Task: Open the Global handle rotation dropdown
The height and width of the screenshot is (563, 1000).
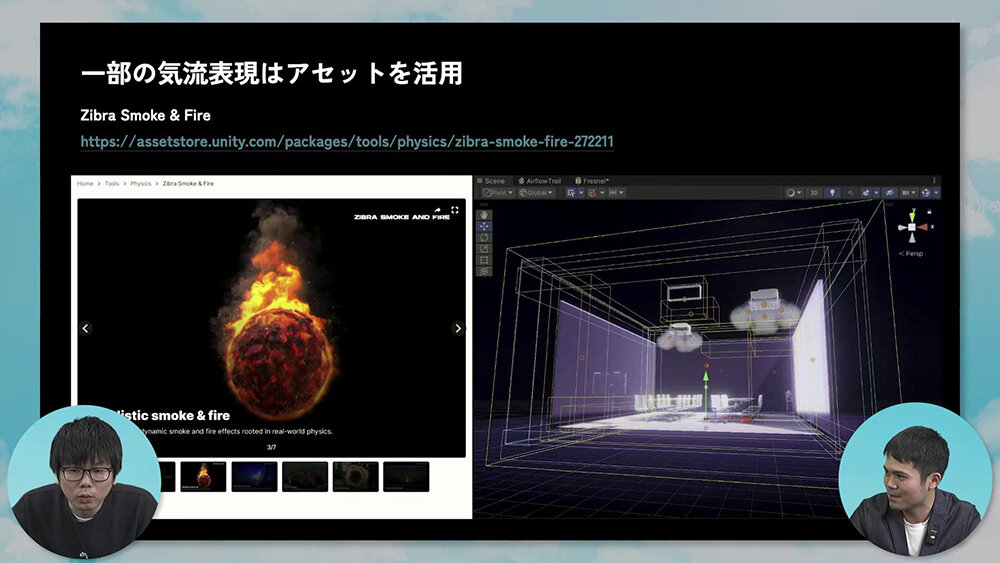Action: tap(536, 192)
